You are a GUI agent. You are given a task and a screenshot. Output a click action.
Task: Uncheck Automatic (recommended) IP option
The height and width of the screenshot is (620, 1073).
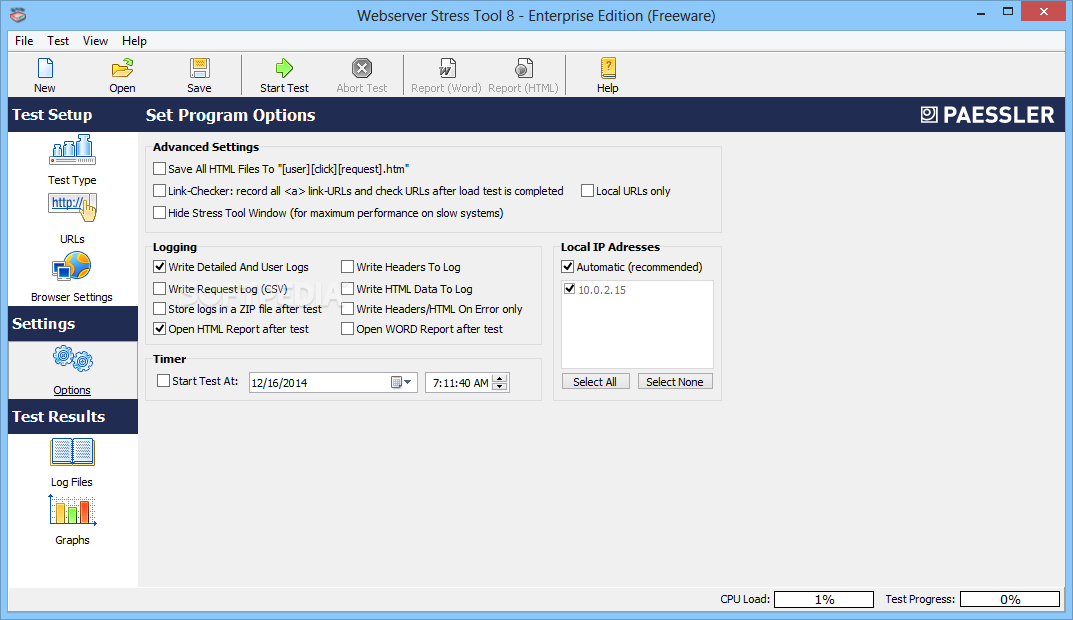(x=567, y=266)
